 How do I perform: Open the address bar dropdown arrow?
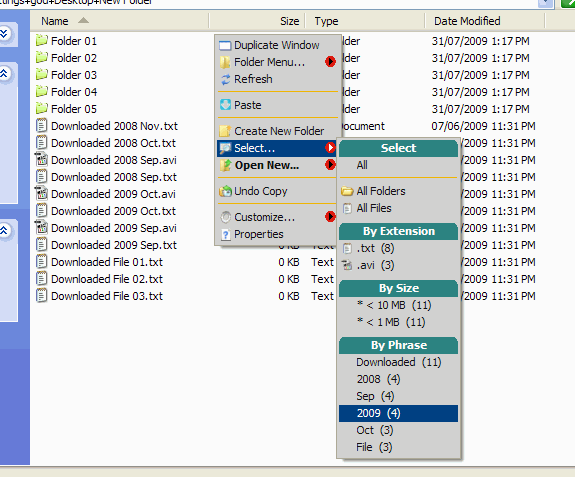pos(545,3)
